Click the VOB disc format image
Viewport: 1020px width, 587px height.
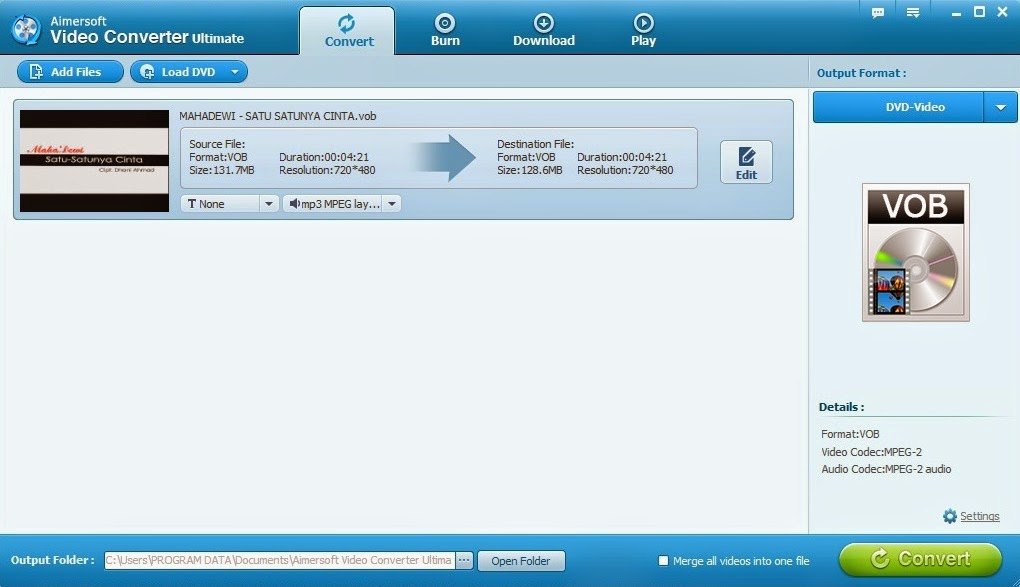coord(916,252)
